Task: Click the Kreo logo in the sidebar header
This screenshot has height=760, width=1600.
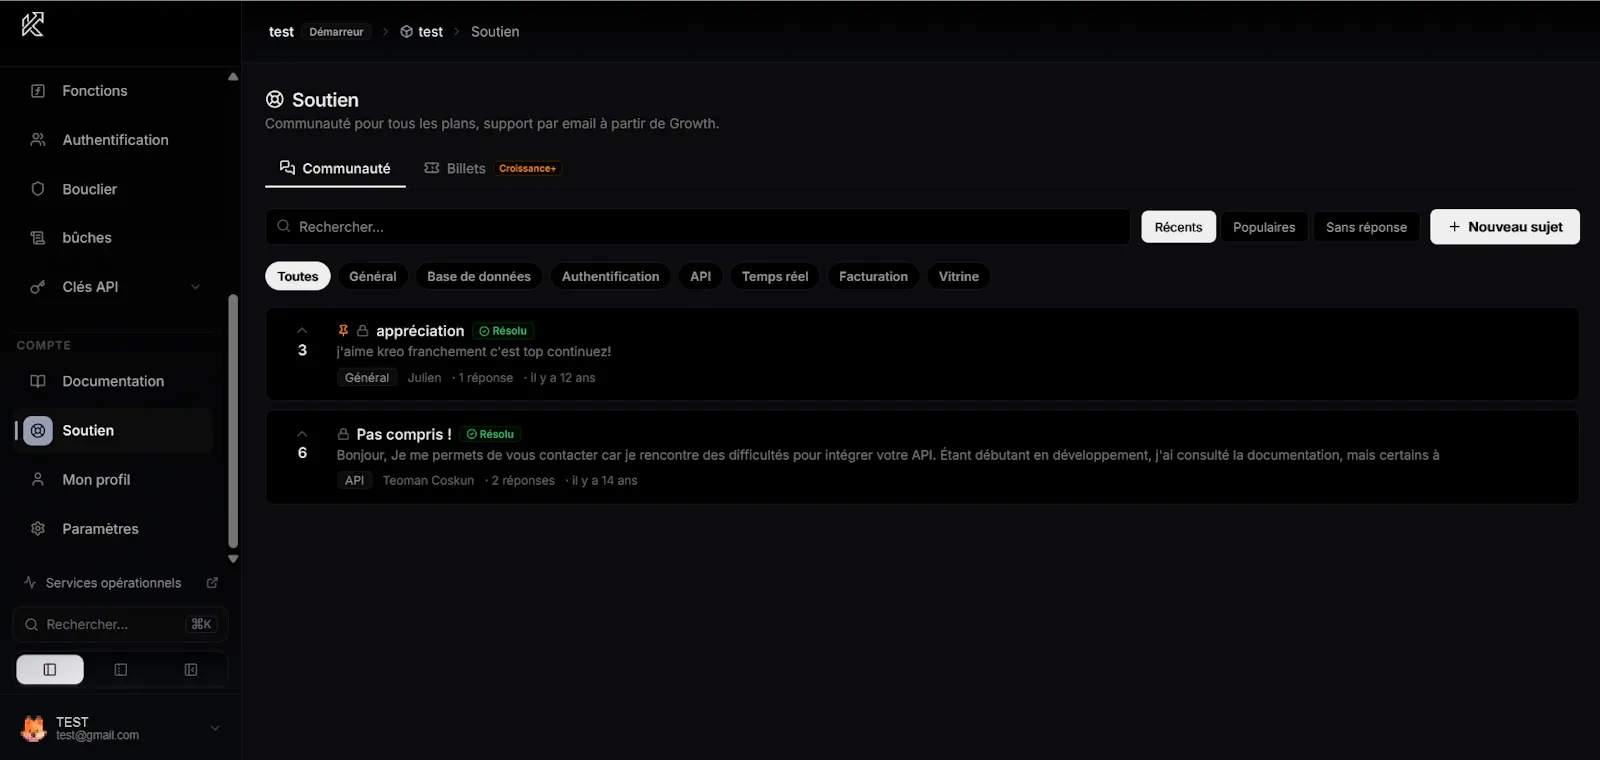Action: pyautogui.click(x=33, y=24)
